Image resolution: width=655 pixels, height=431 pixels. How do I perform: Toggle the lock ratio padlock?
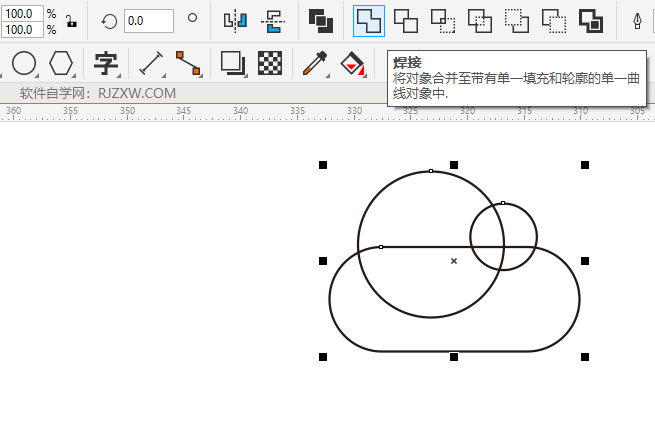coord(71,21)
